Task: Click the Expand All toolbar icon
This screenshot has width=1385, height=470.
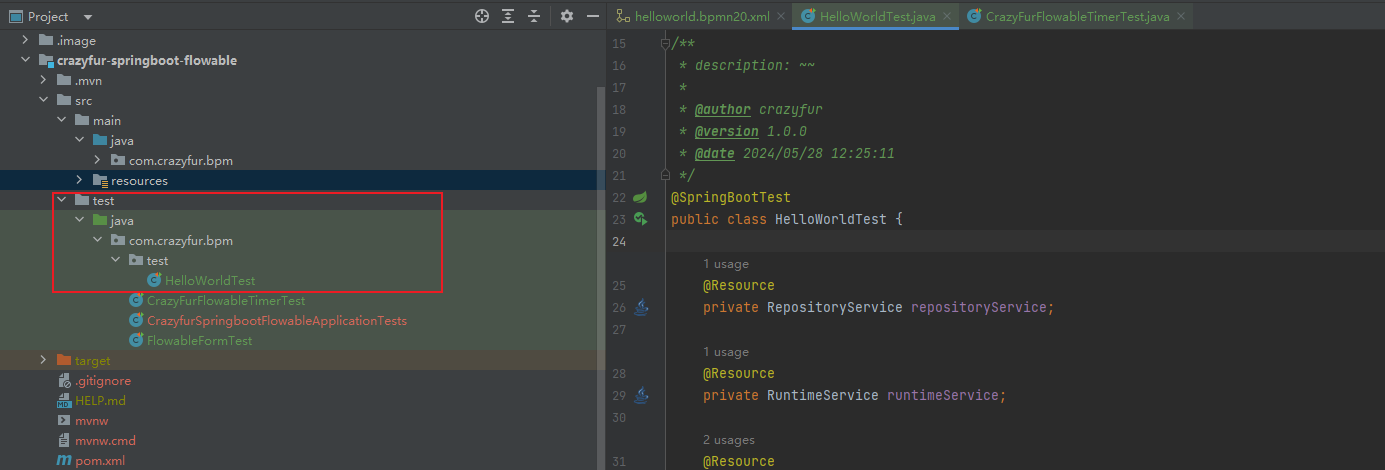Action: pyautogui.click(x=509, y=16)
